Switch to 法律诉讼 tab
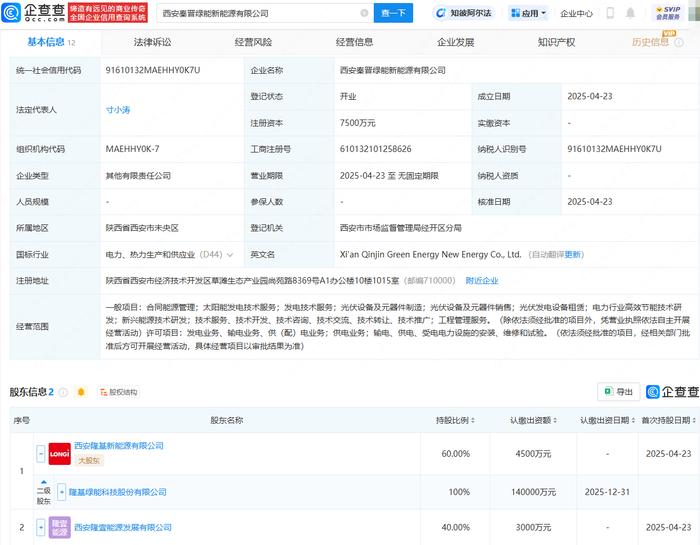The image size is (700, 545). click(x=152, y=42)
